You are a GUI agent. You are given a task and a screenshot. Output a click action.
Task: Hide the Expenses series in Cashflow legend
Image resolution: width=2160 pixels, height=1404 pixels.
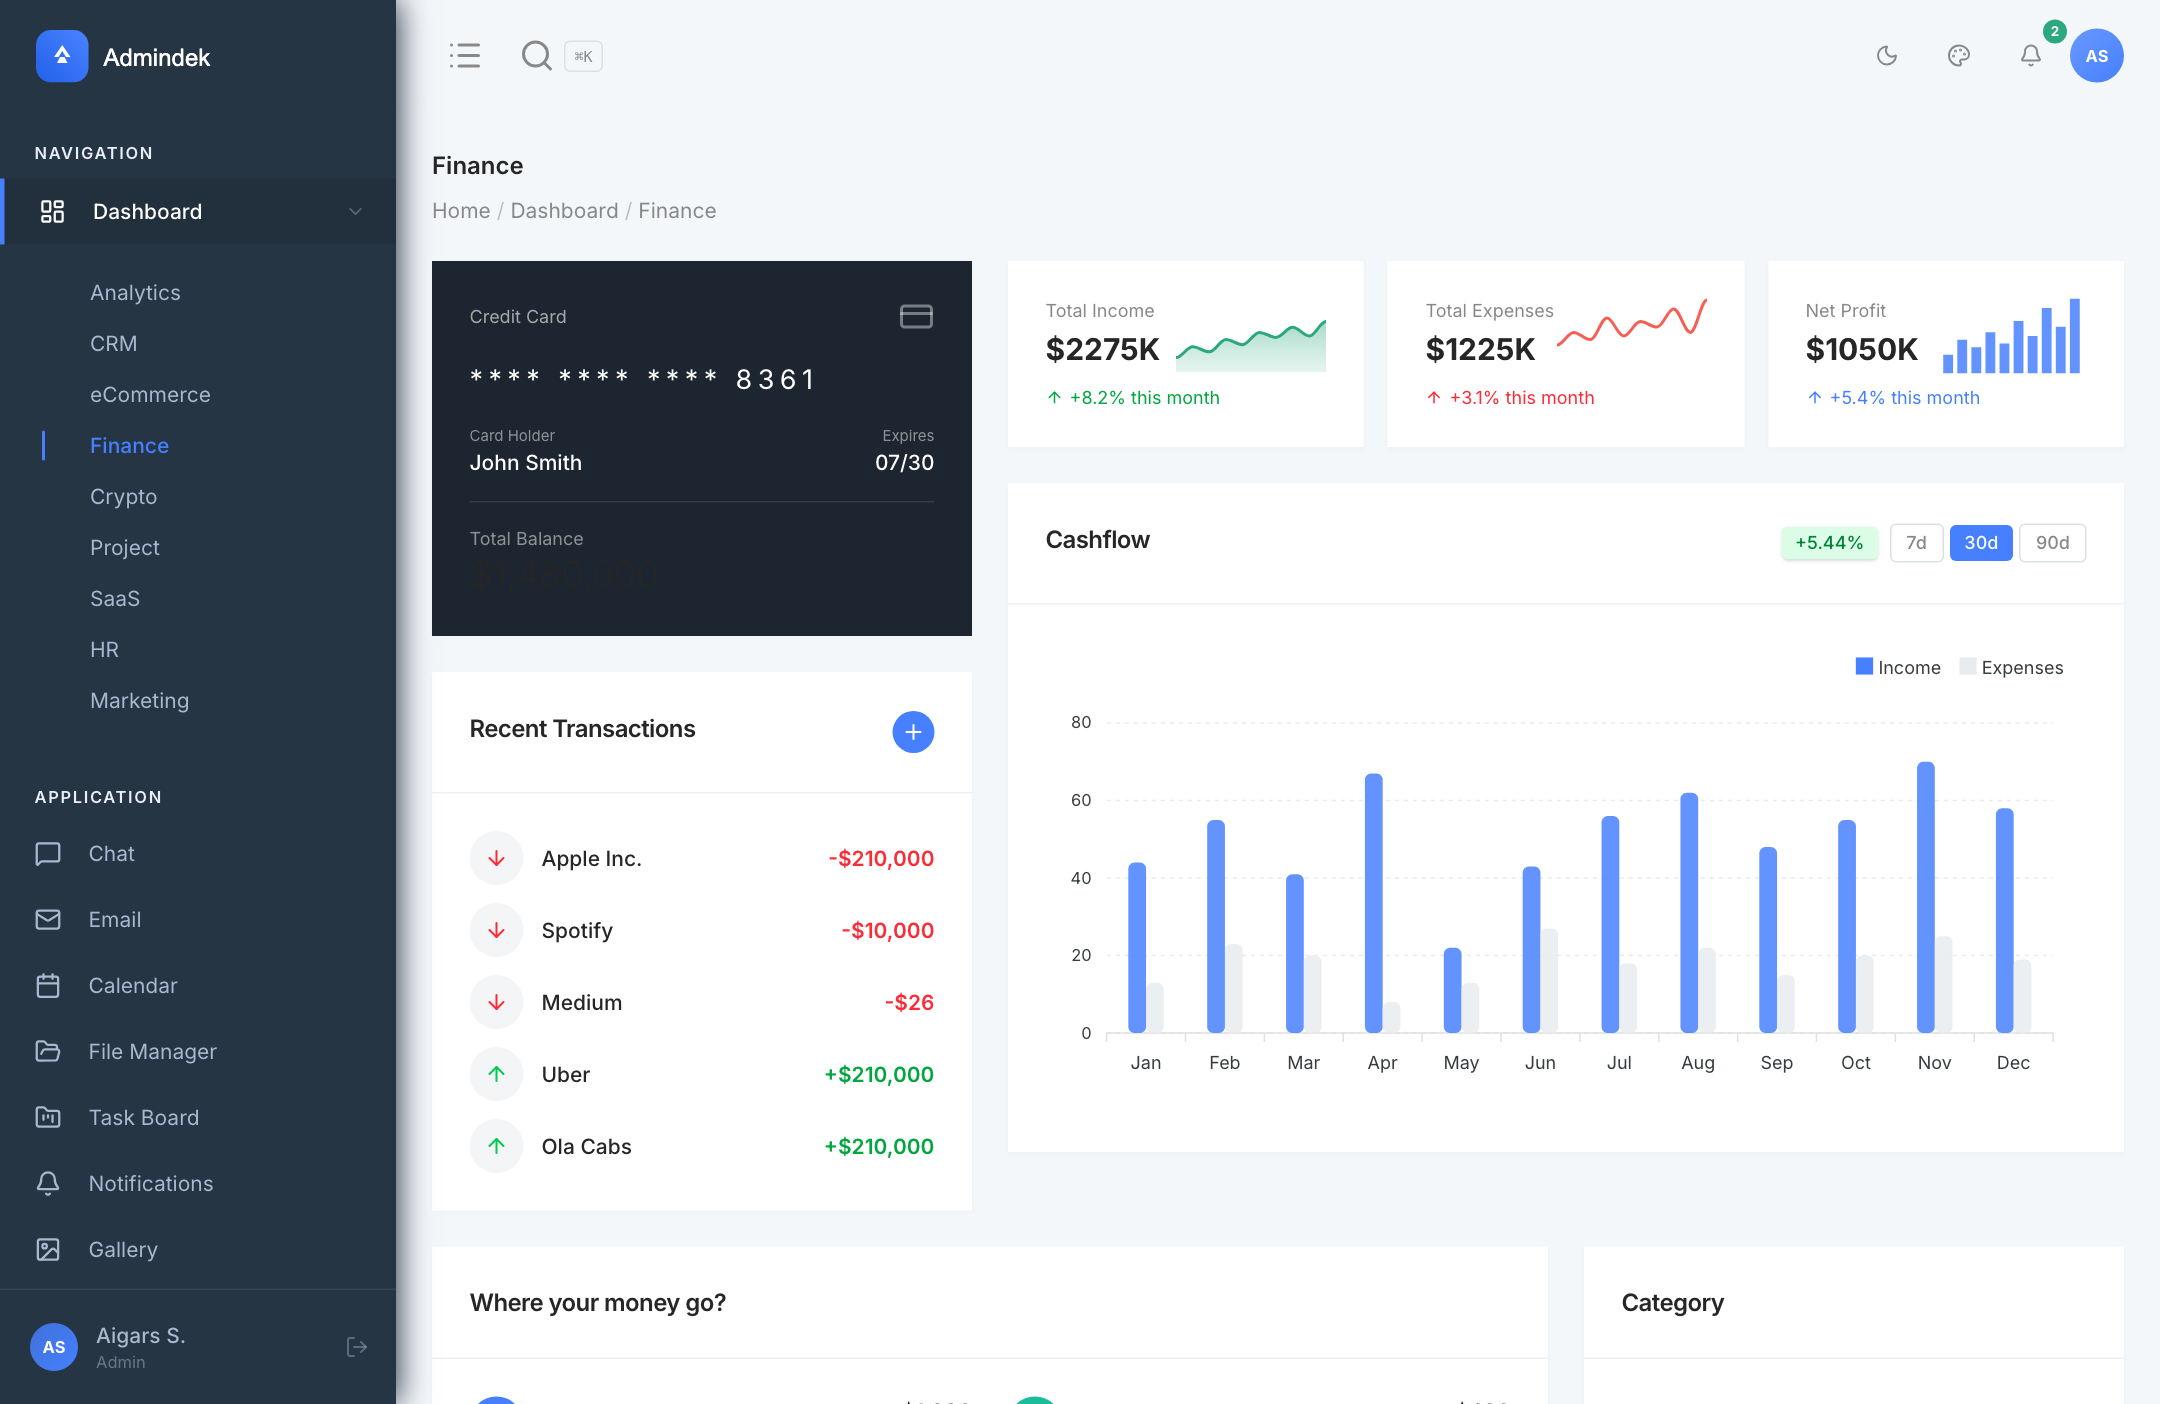[x=2010, y=667]
